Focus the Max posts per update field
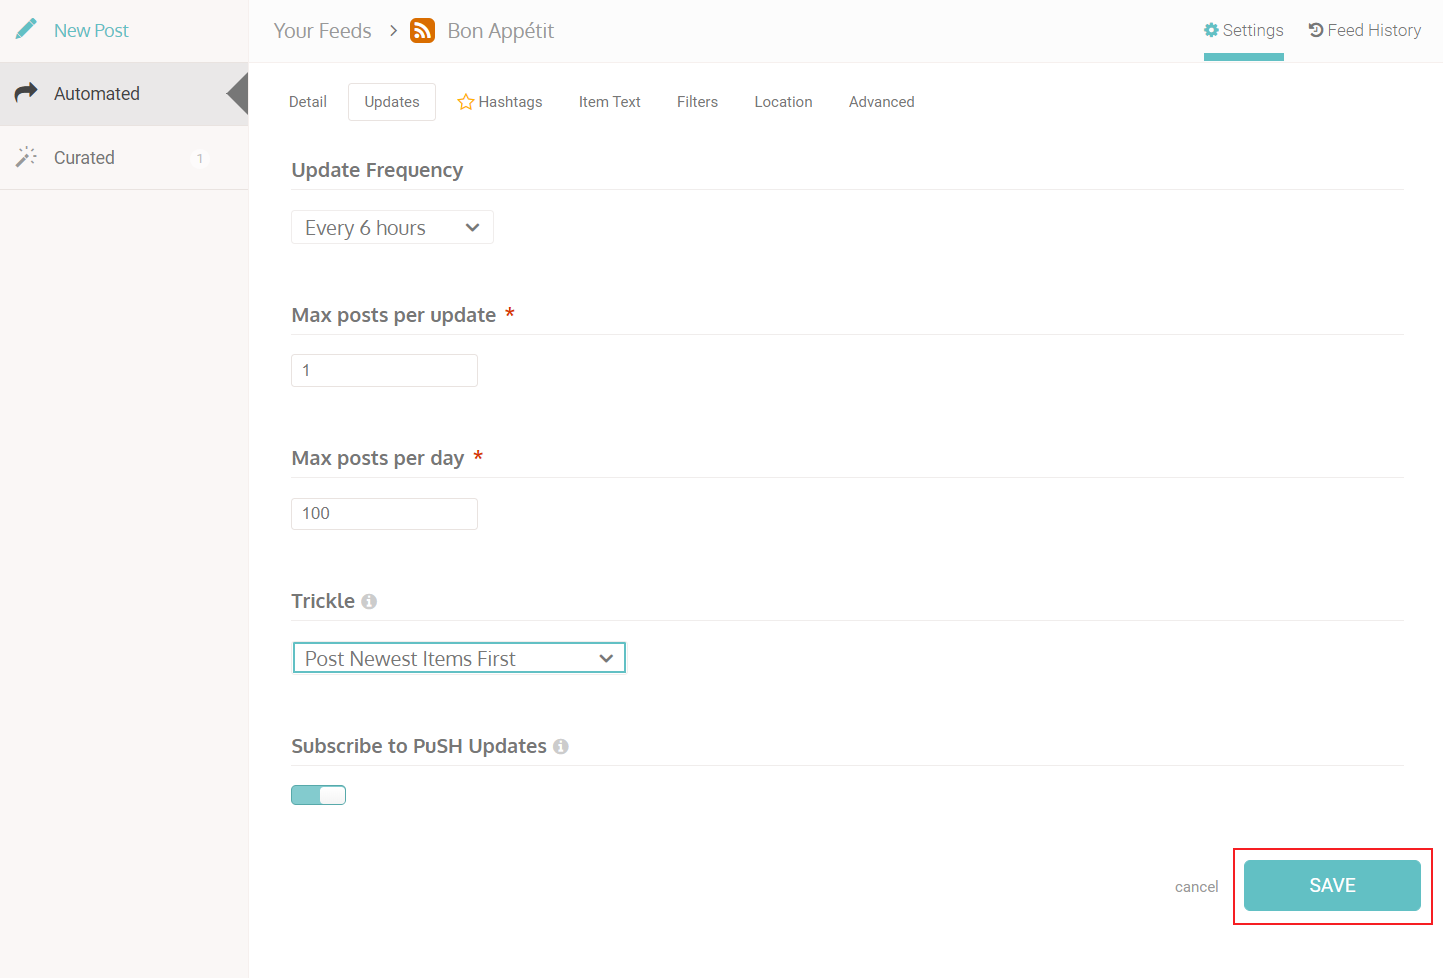Viewport: 1443px width, 978px height. coord(384,370)
